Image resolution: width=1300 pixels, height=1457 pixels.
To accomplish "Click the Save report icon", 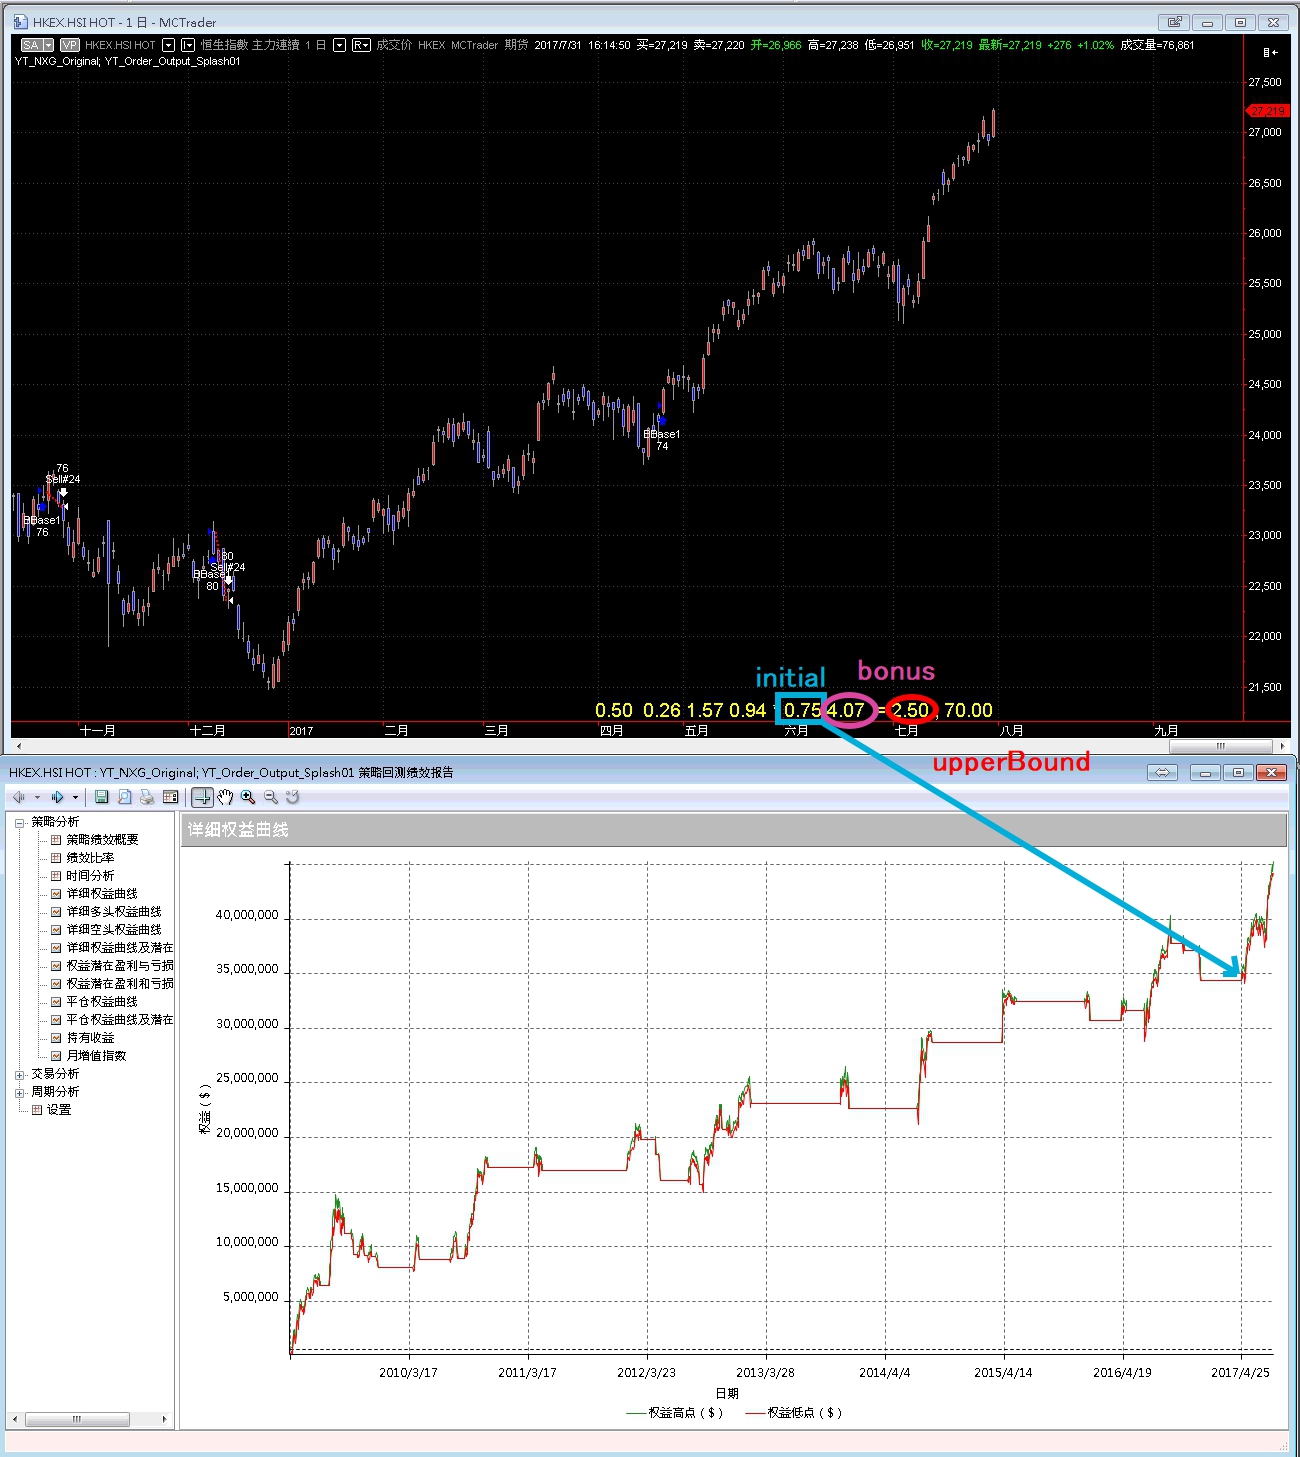I will (x=101, y=797).
